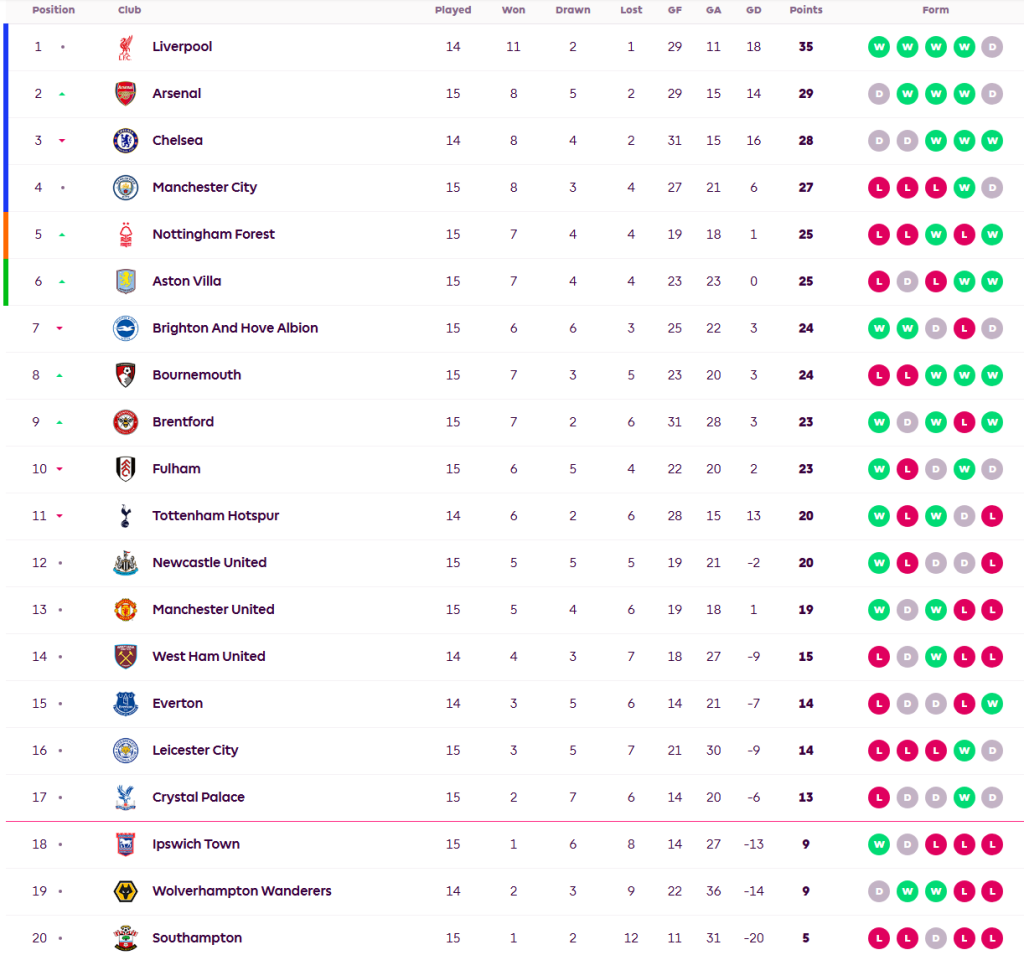Click Liverpool's first green W form badge

[879, 47]
